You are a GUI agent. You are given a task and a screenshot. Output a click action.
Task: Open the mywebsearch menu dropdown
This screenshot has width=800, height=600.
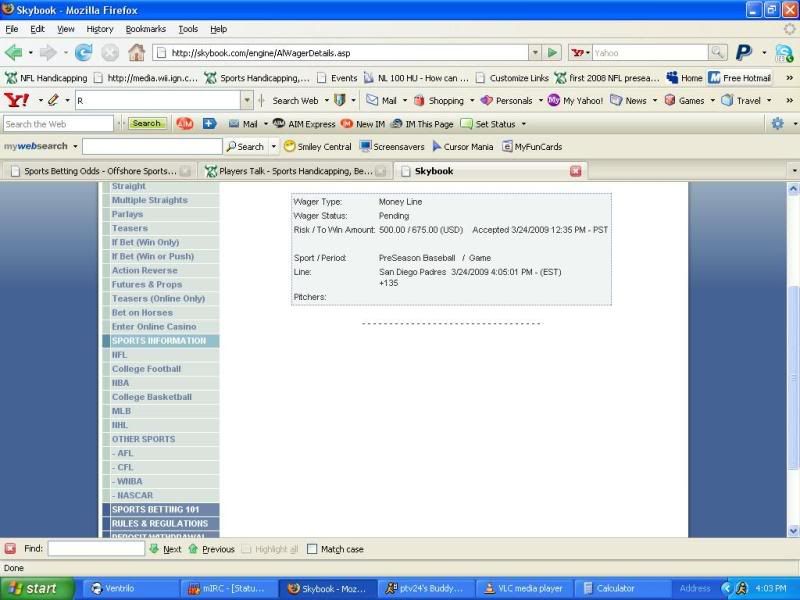75,146
